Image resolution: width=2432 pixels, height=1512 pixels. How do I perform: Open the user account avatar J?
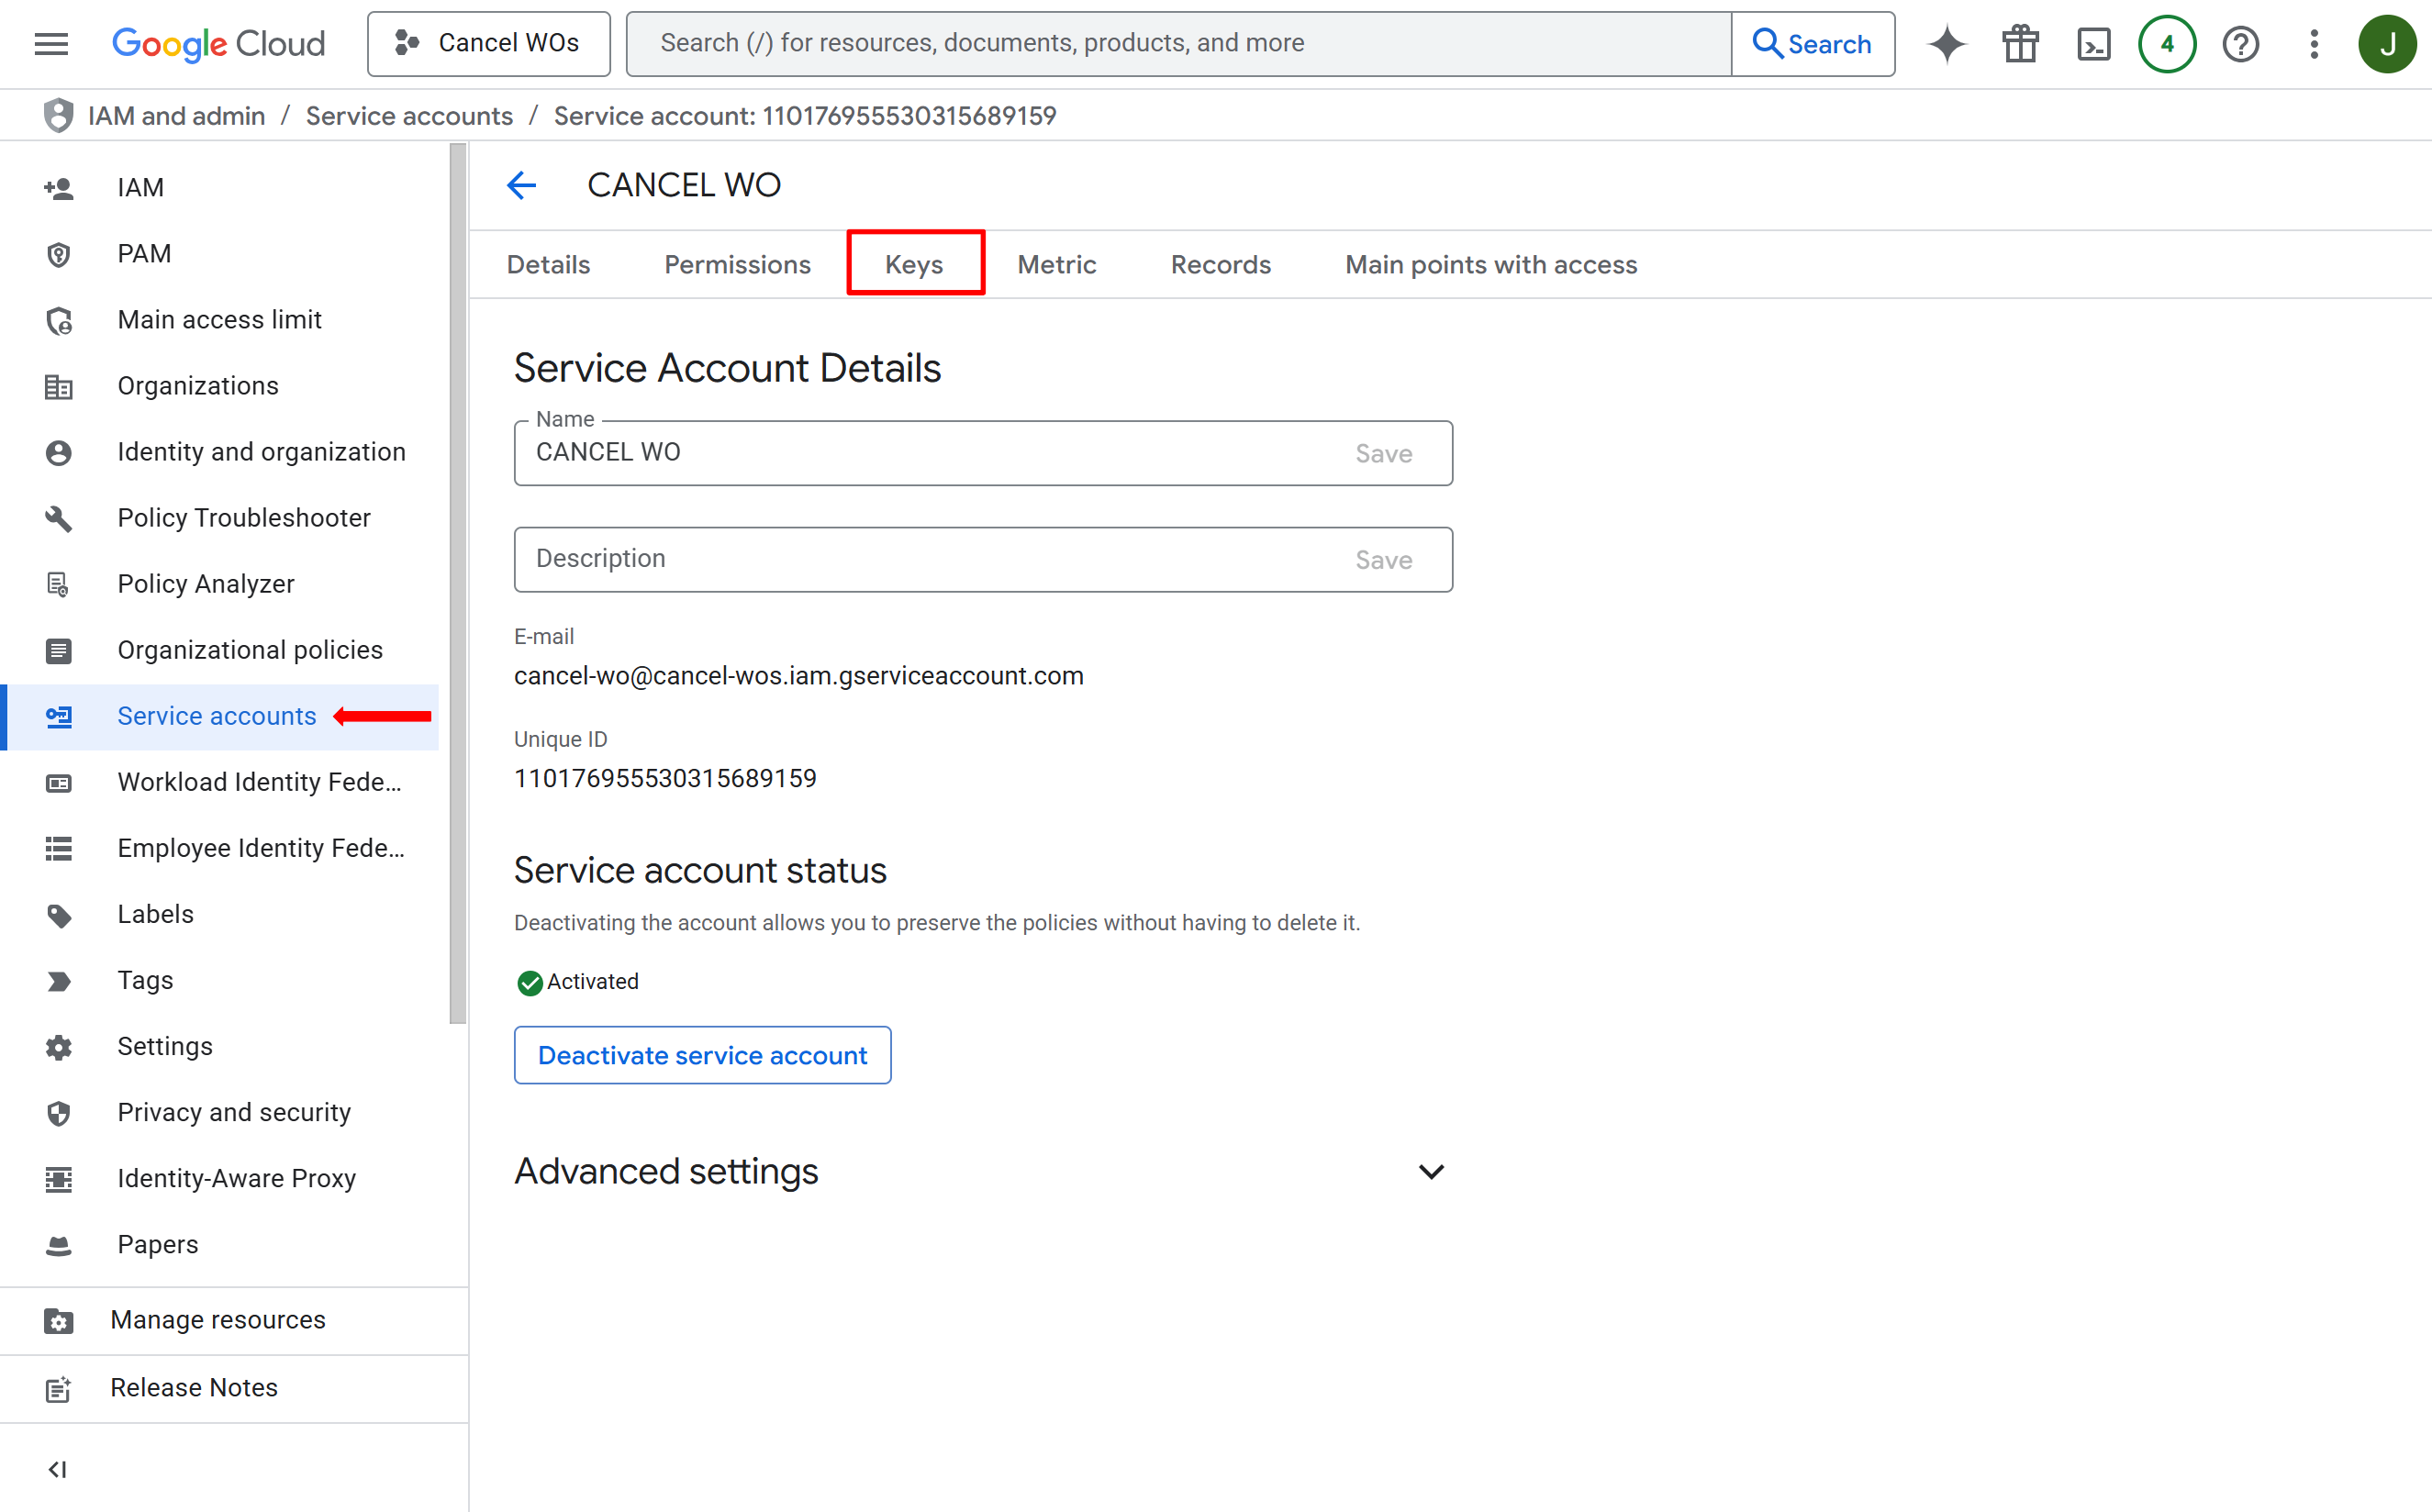2387,44
